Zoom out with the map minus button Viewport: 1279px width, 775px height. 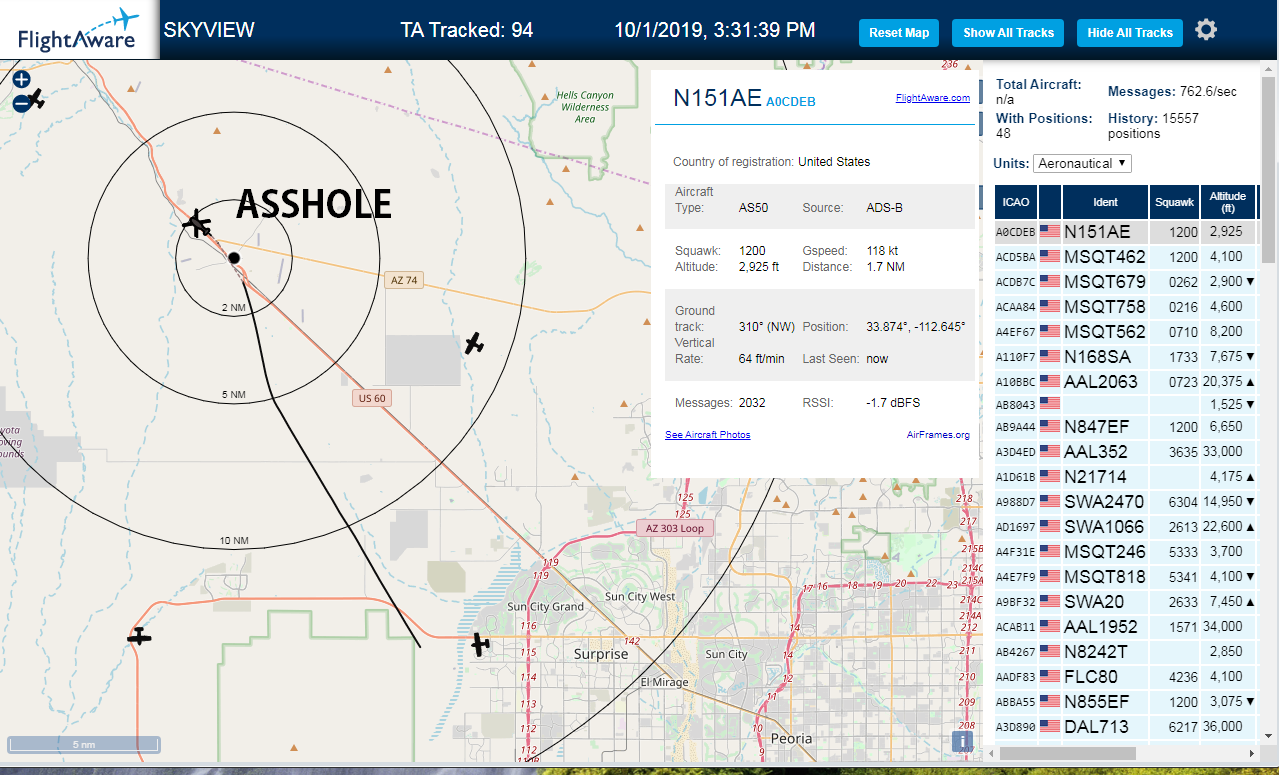click(x=22, y=103)
